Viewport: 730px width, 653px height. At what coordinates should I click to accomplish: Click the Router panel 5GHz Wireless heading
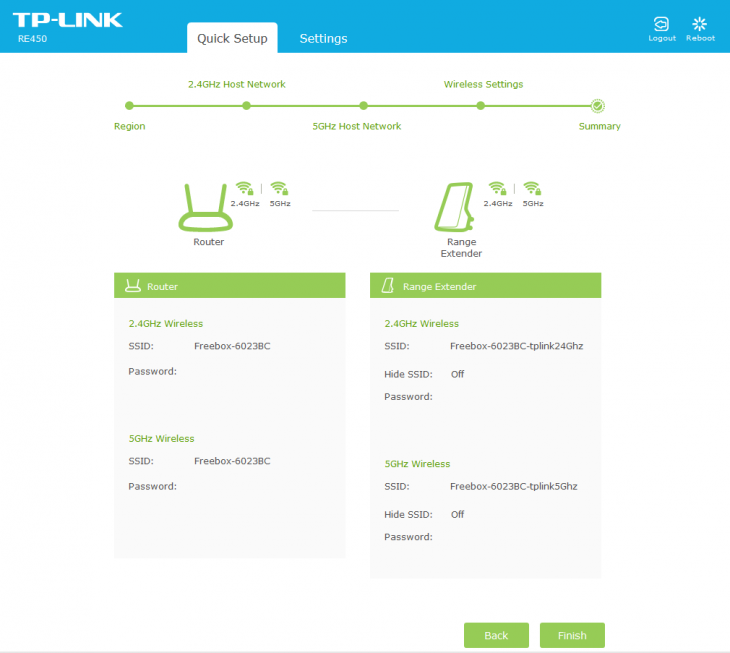click(162, 438)
